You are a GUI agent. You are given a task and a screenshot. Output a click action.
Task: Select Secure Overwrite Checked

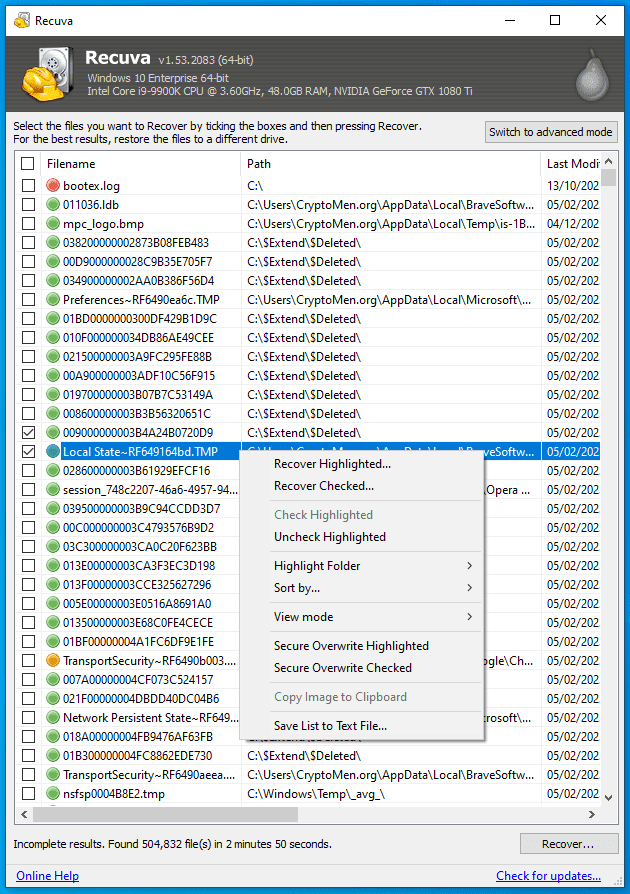click(x=375, y=668)
